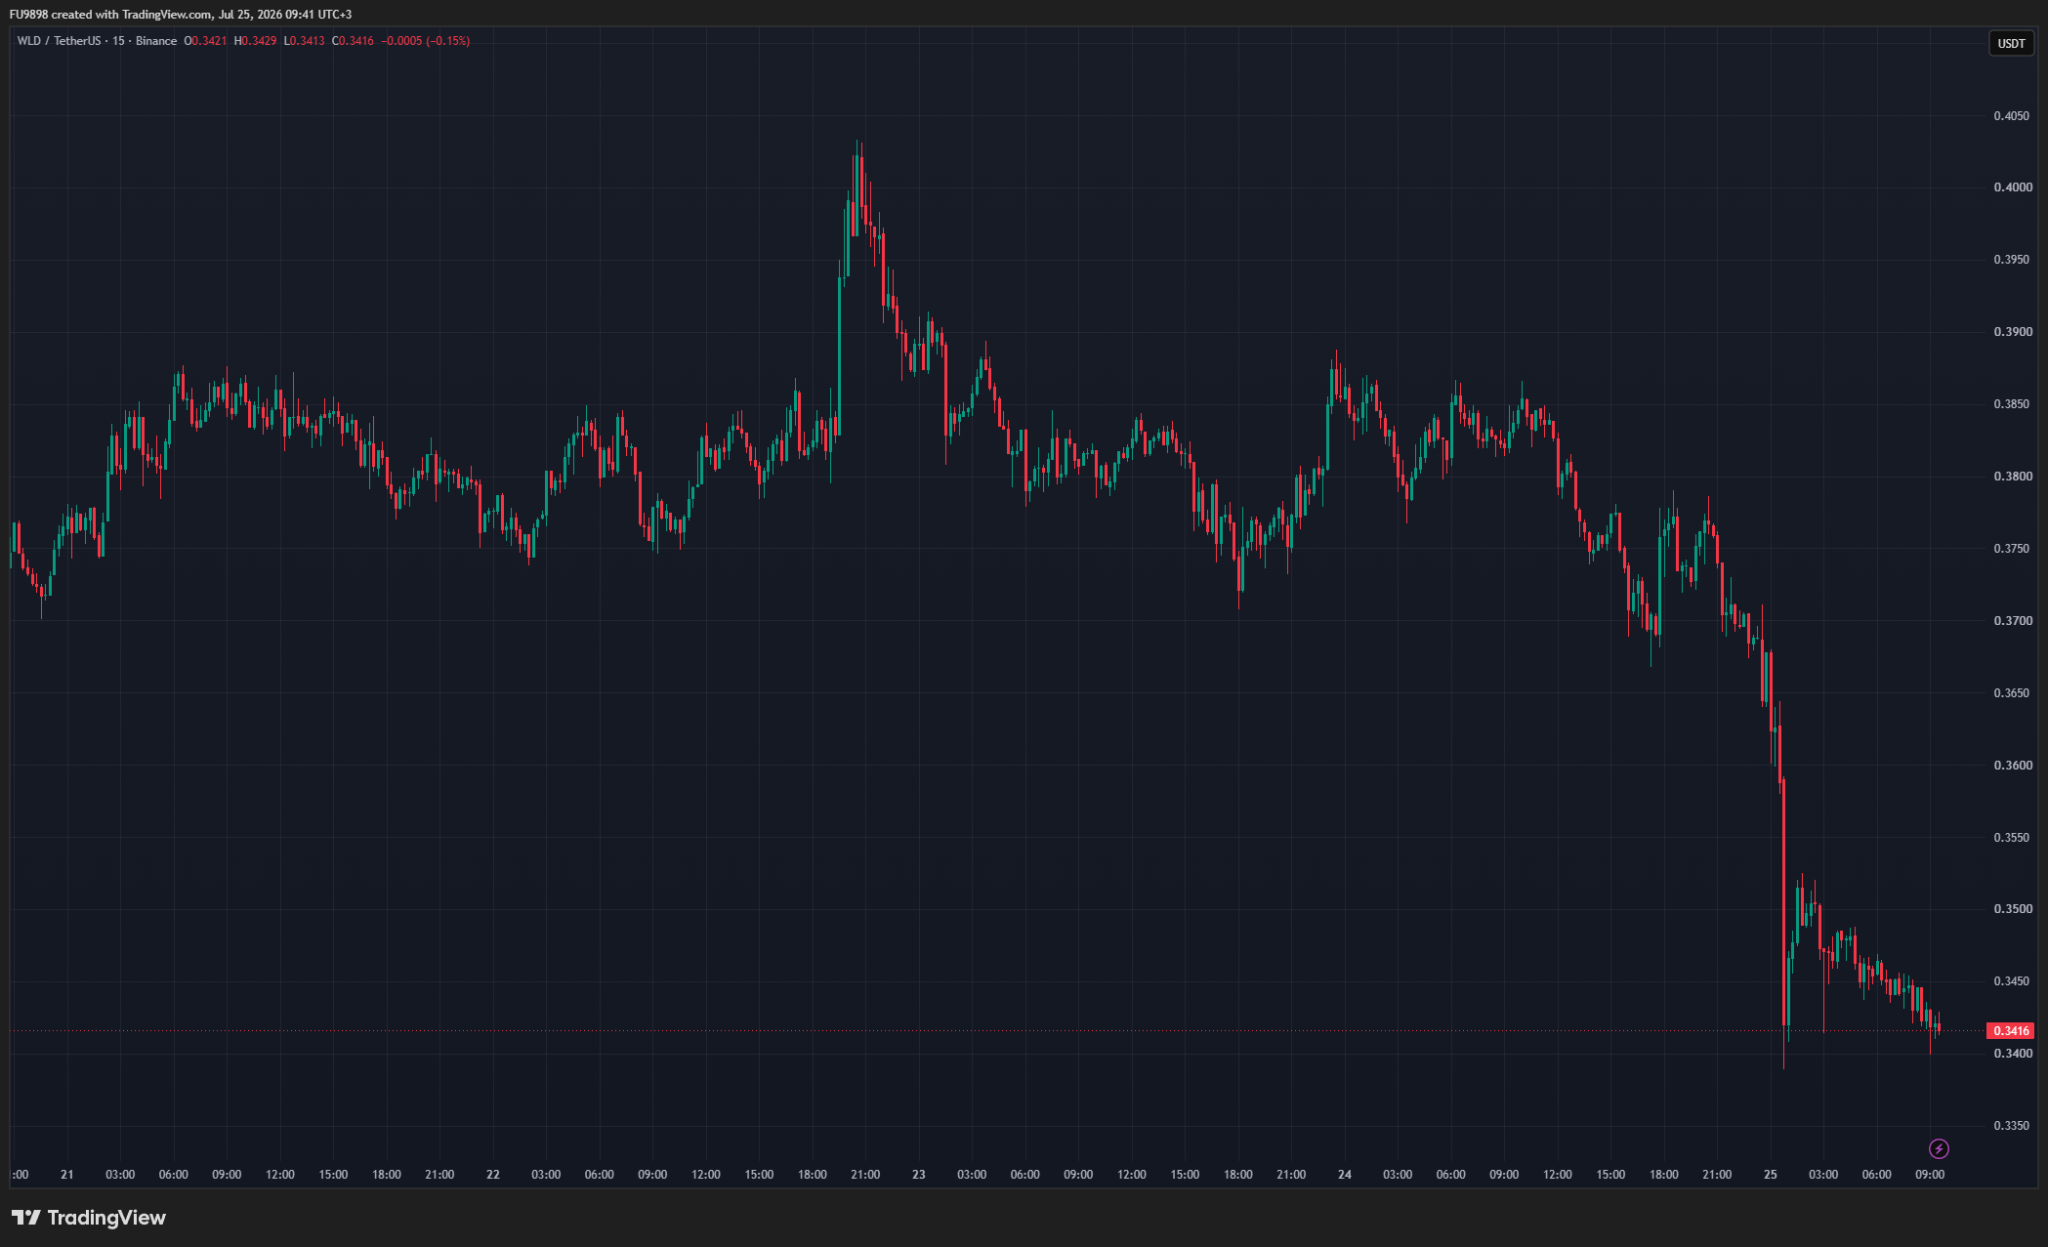Screen dimensions: 2048x1247
Task: Select the 22 date marker on time axis
Action: (493, 1174)
